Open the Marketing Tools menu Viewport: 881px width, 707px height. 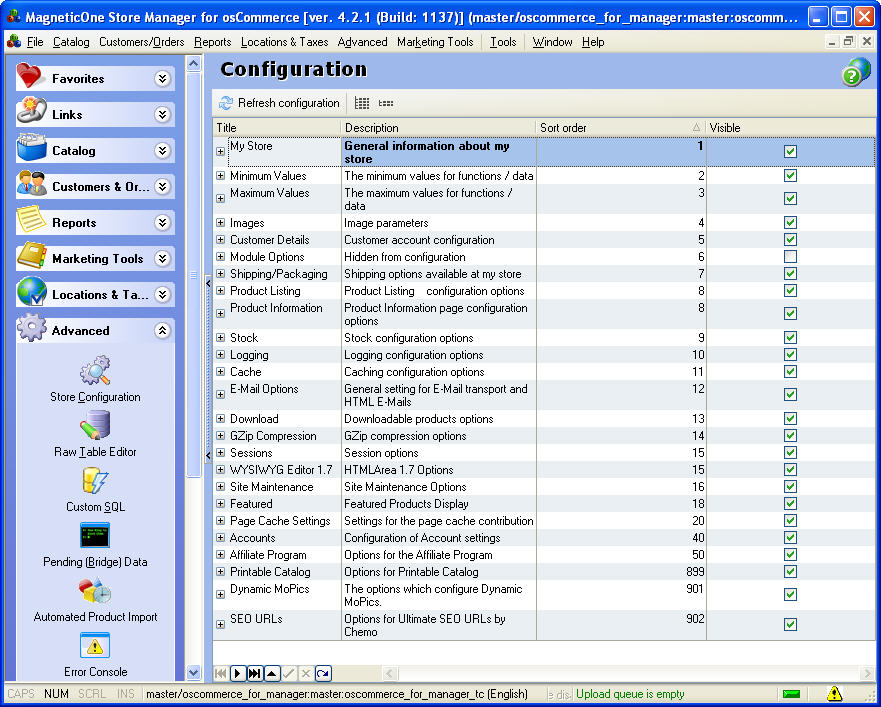coord(435,42)
